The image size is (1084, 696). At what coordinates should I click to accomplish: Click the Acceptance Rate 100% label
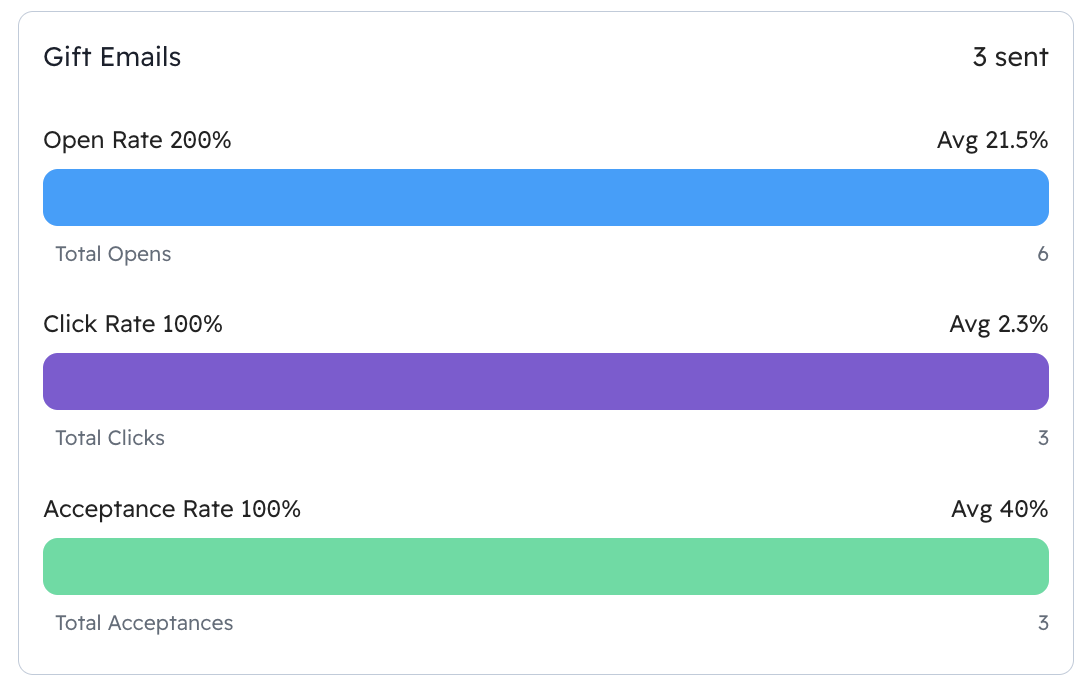(x=171, y=509)
